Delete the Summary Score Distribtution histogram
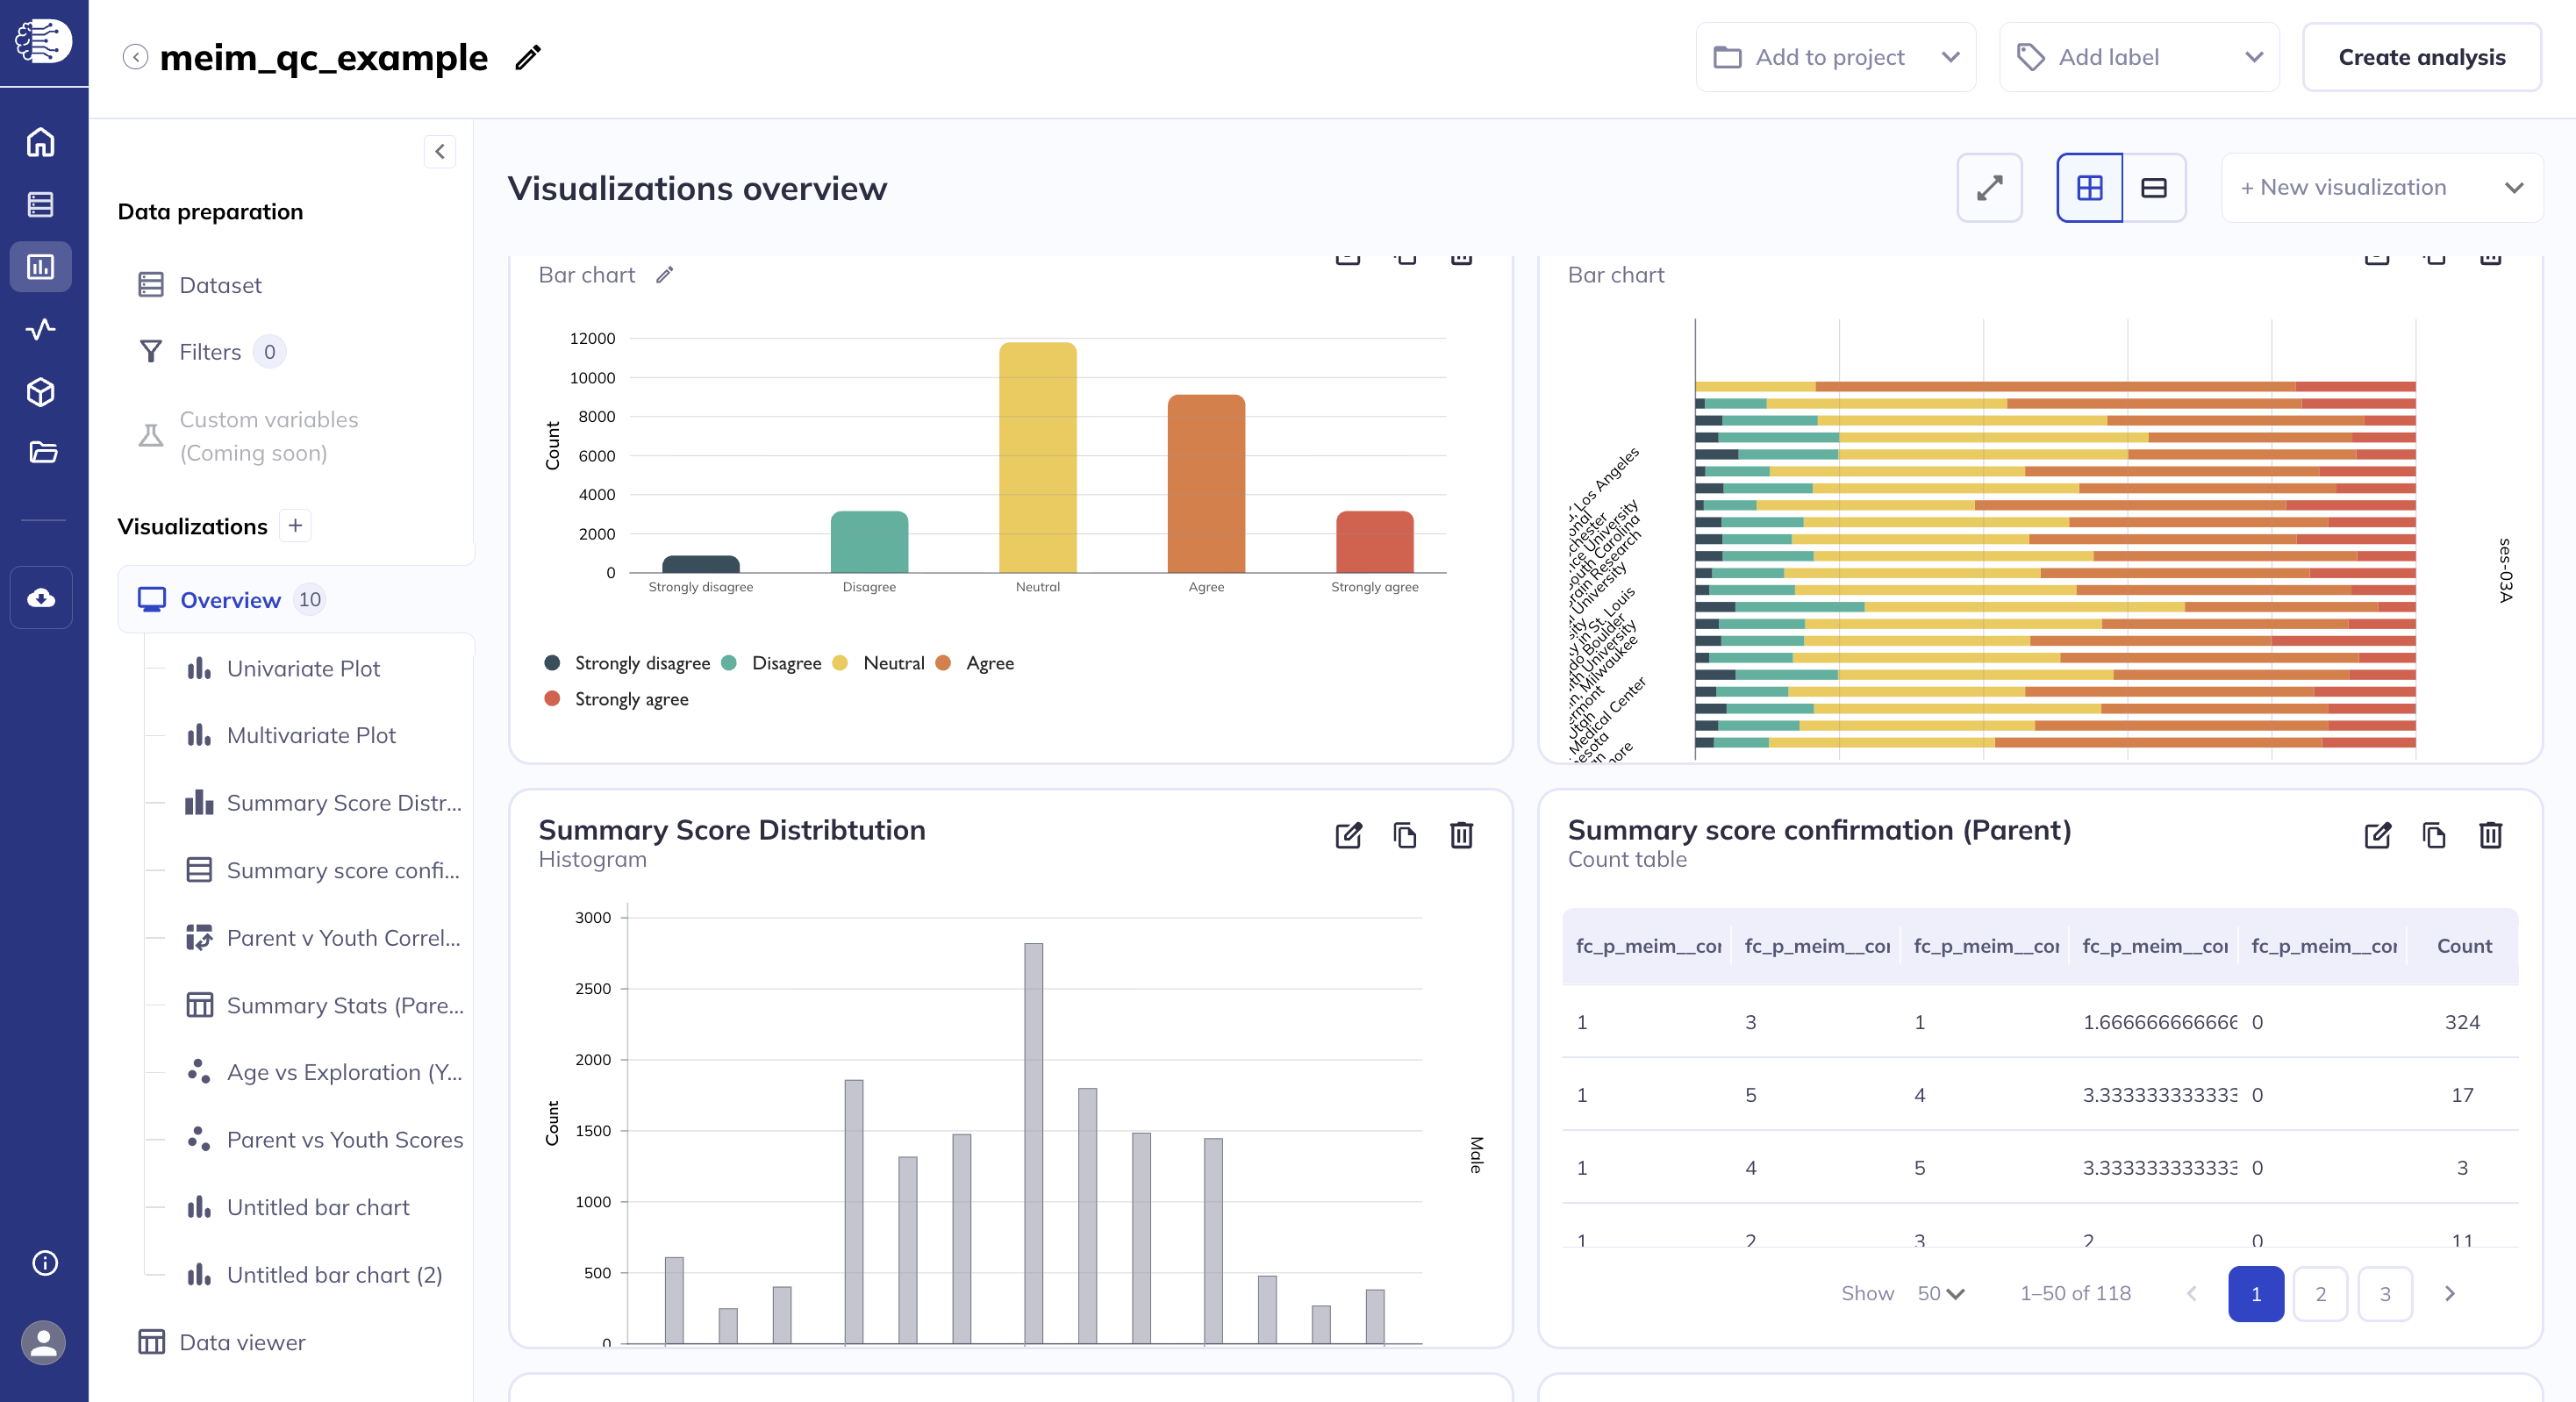The height and width of the screenshot is (1402, 2576). coord(1461,835)
